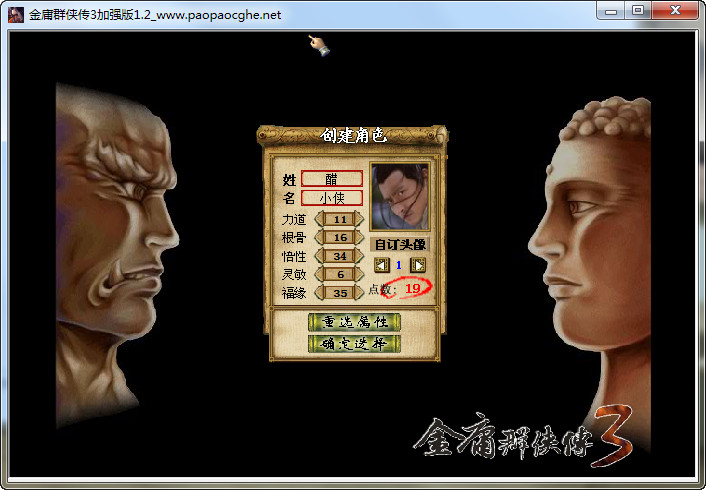Maximize the game window

(638, 11)
